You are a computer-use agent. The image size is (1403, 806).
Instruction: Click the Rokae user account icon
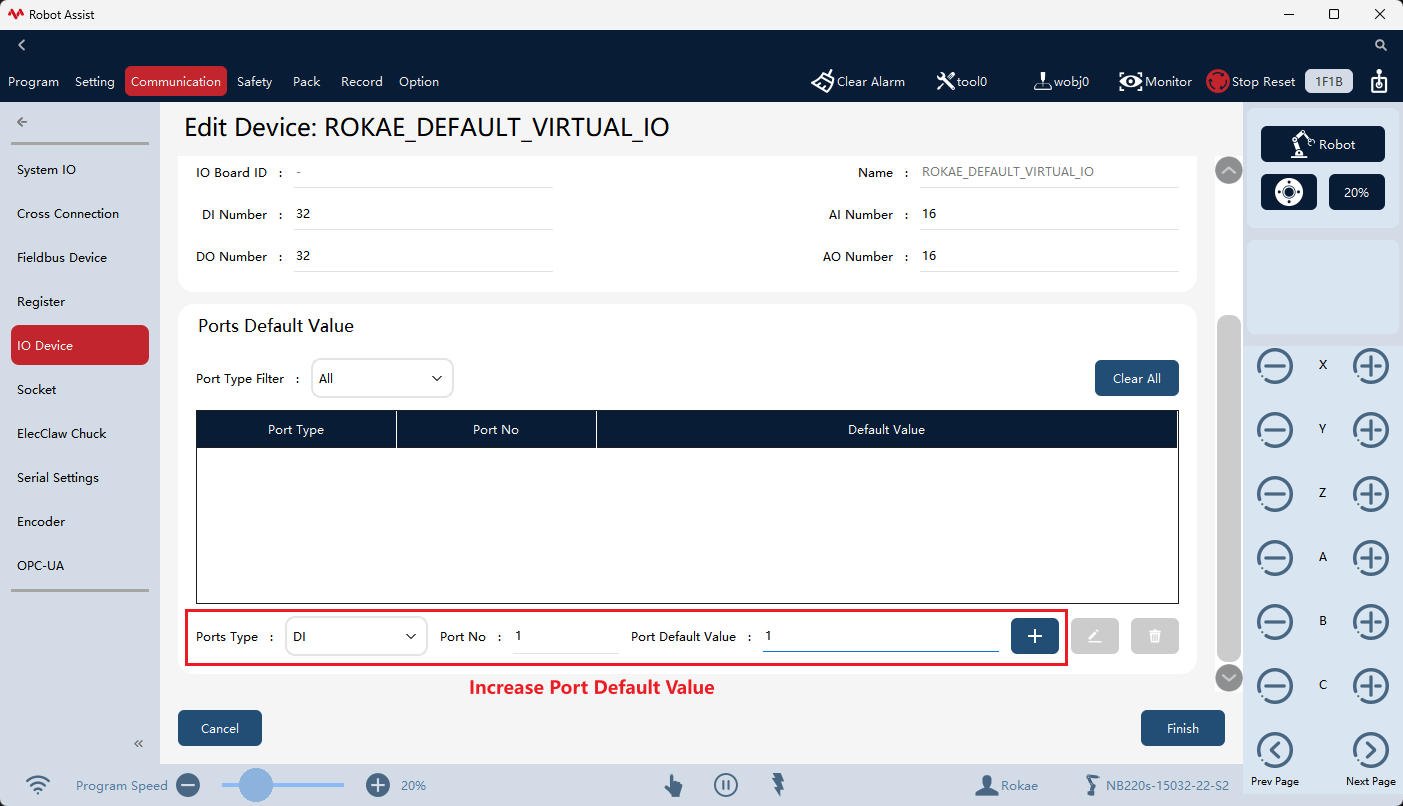(x=987, y=785)
